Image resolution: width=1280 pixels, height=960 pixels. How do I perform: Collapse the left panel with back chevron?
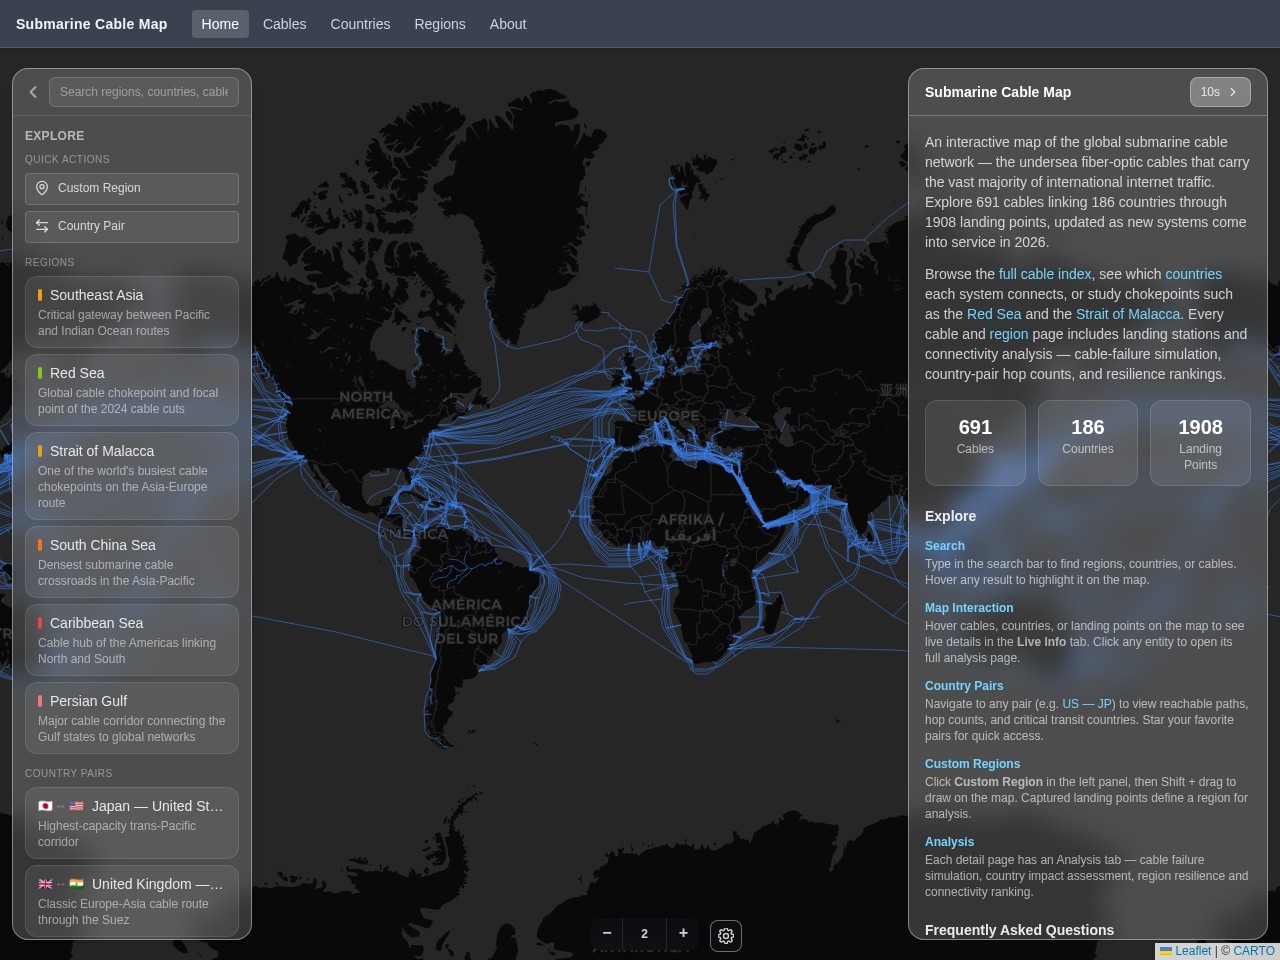33,92
